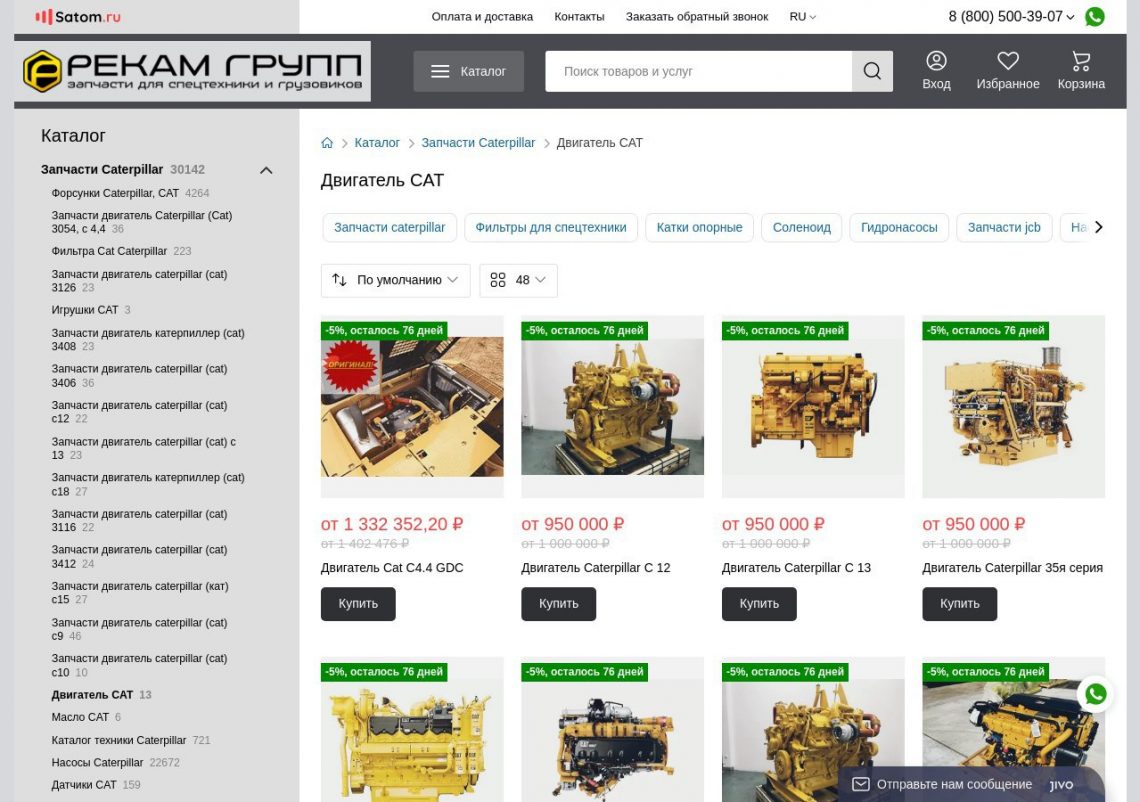Open 'Фильтра Cat Caterpillar' category

pyautogui.click(x=109, y=251)
